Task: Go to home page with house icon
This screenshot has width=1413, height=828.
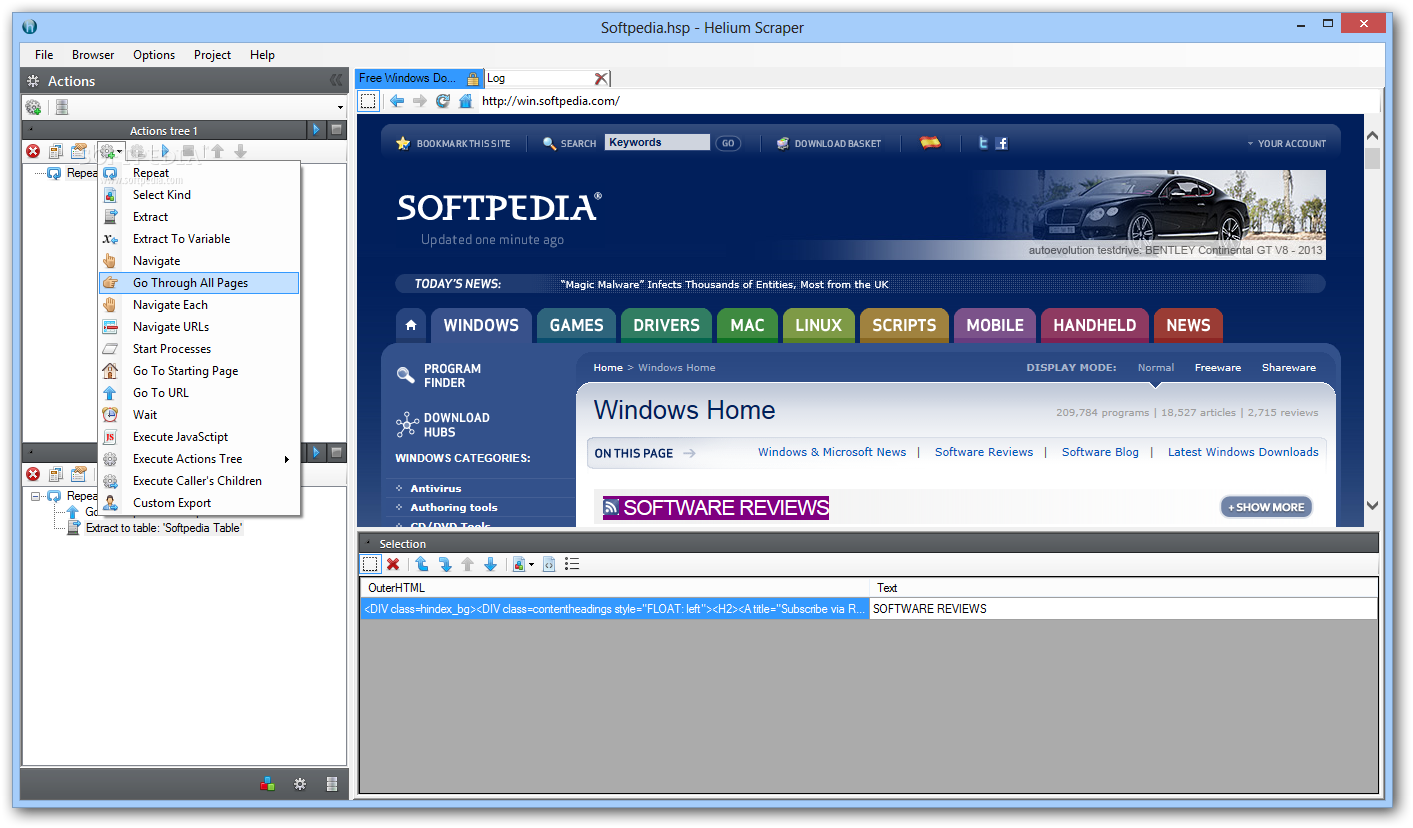Action: [465, 101]
